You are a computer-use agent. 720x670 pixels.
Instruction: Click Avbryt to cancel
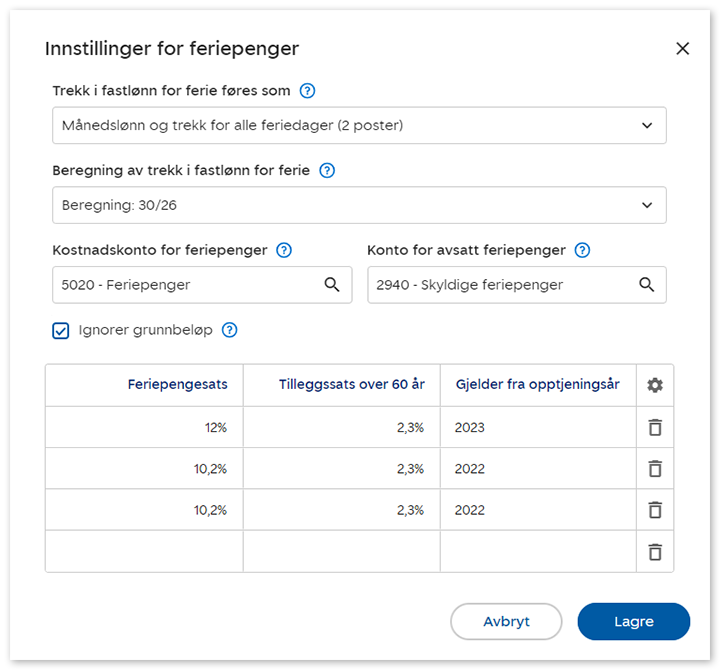click(x=506, y=621)
